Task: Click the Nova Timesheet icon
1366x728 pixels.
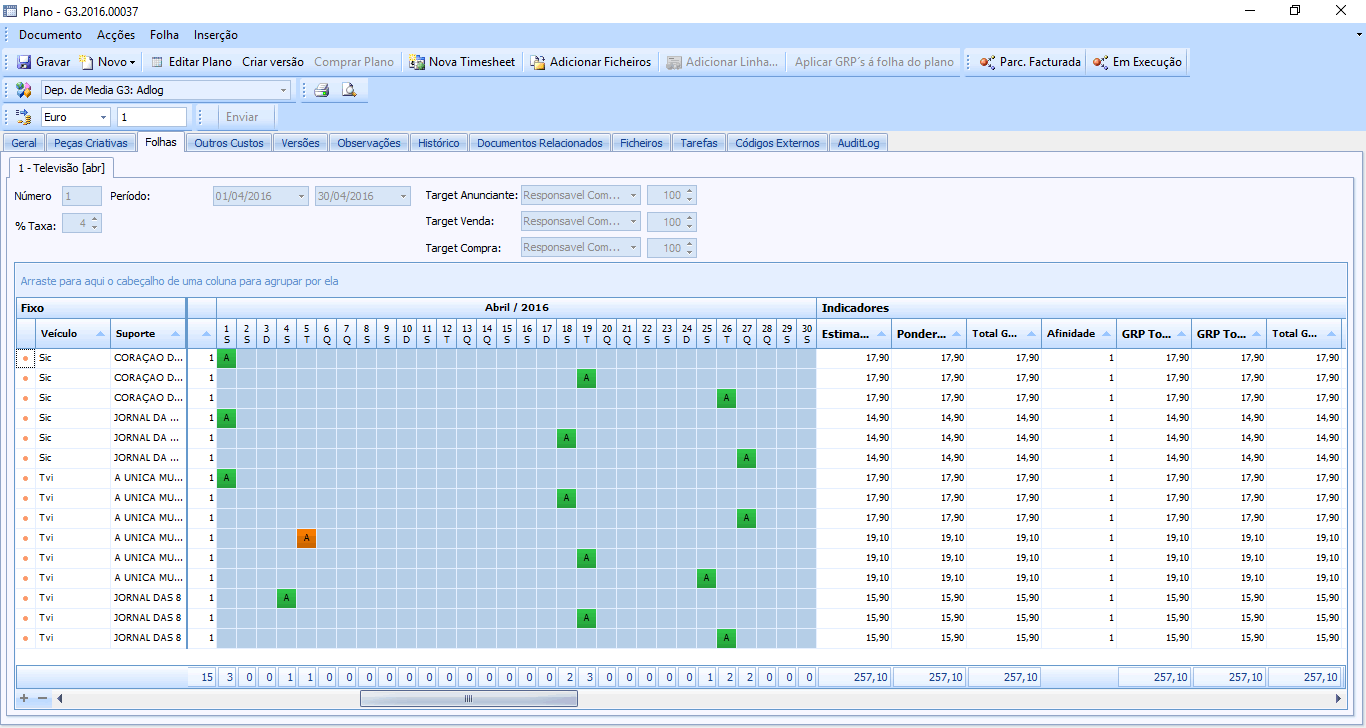Action: (x=417, y=62)
